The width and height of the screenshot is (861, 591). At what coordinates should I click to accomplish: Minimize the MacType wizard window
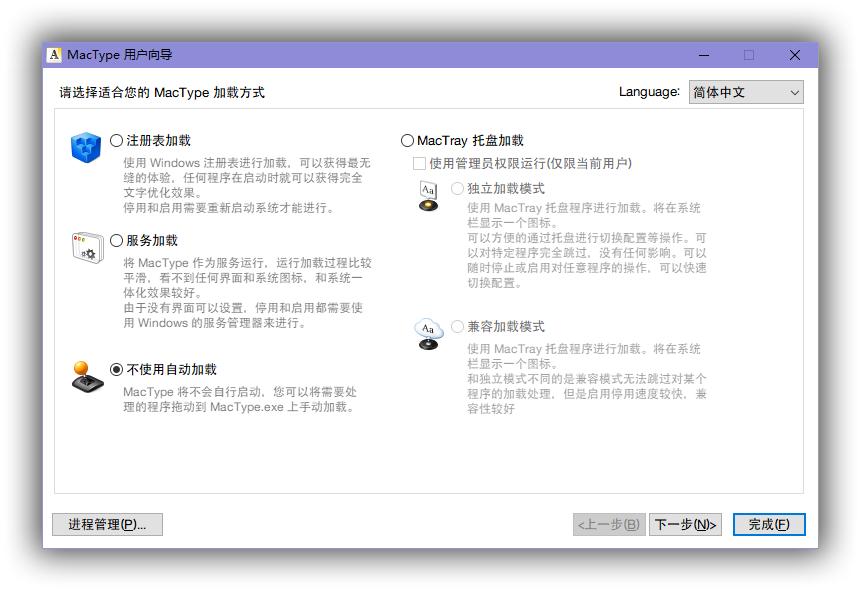click(704, 55)
